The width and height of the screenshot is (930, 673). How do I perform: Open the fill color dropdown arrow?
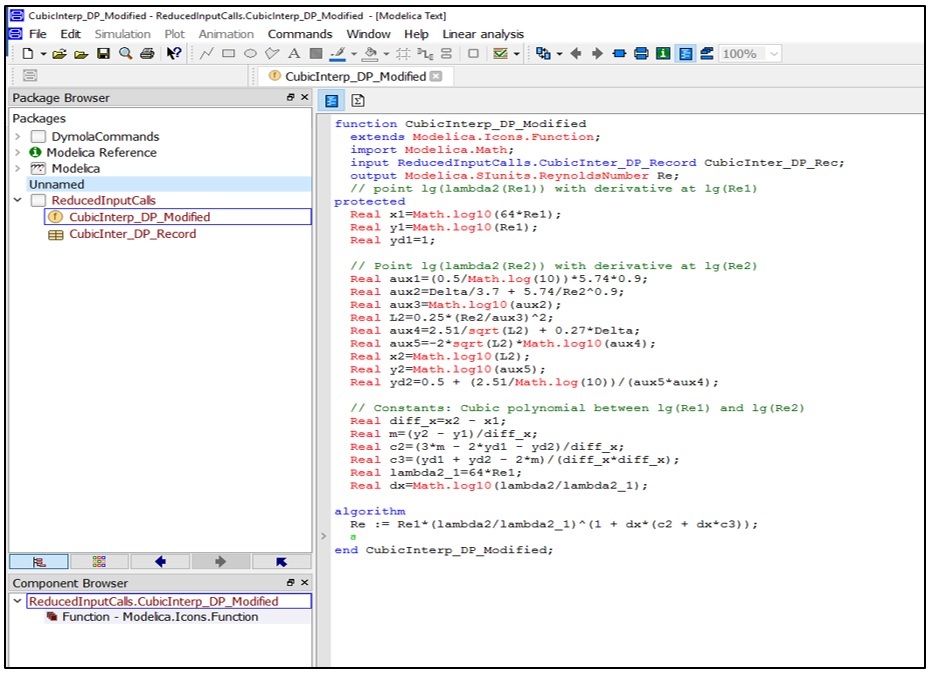click(x=387, y=54)
